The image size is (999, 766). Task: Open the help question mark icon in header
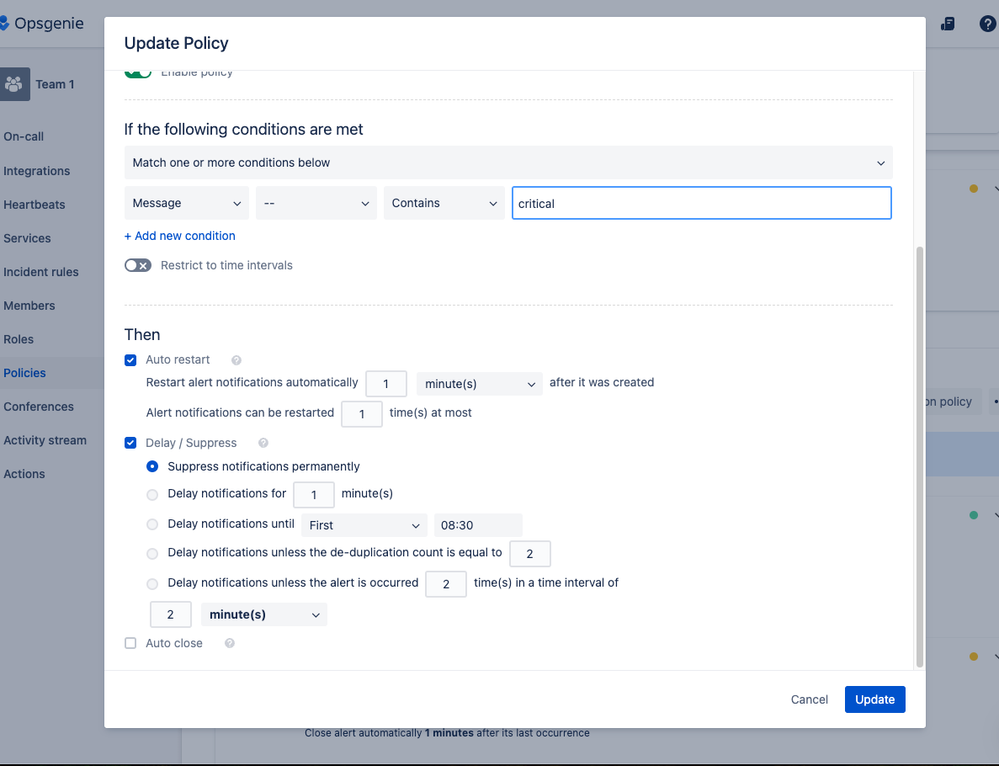[987, 24]
